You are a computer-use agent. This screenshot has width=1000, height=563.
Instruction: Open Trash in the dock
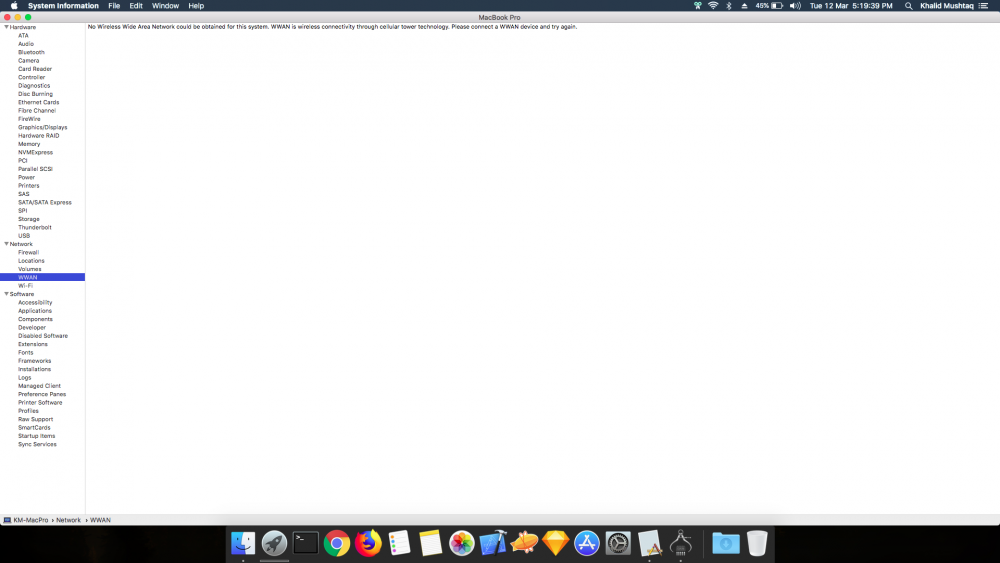pos(757,543)
